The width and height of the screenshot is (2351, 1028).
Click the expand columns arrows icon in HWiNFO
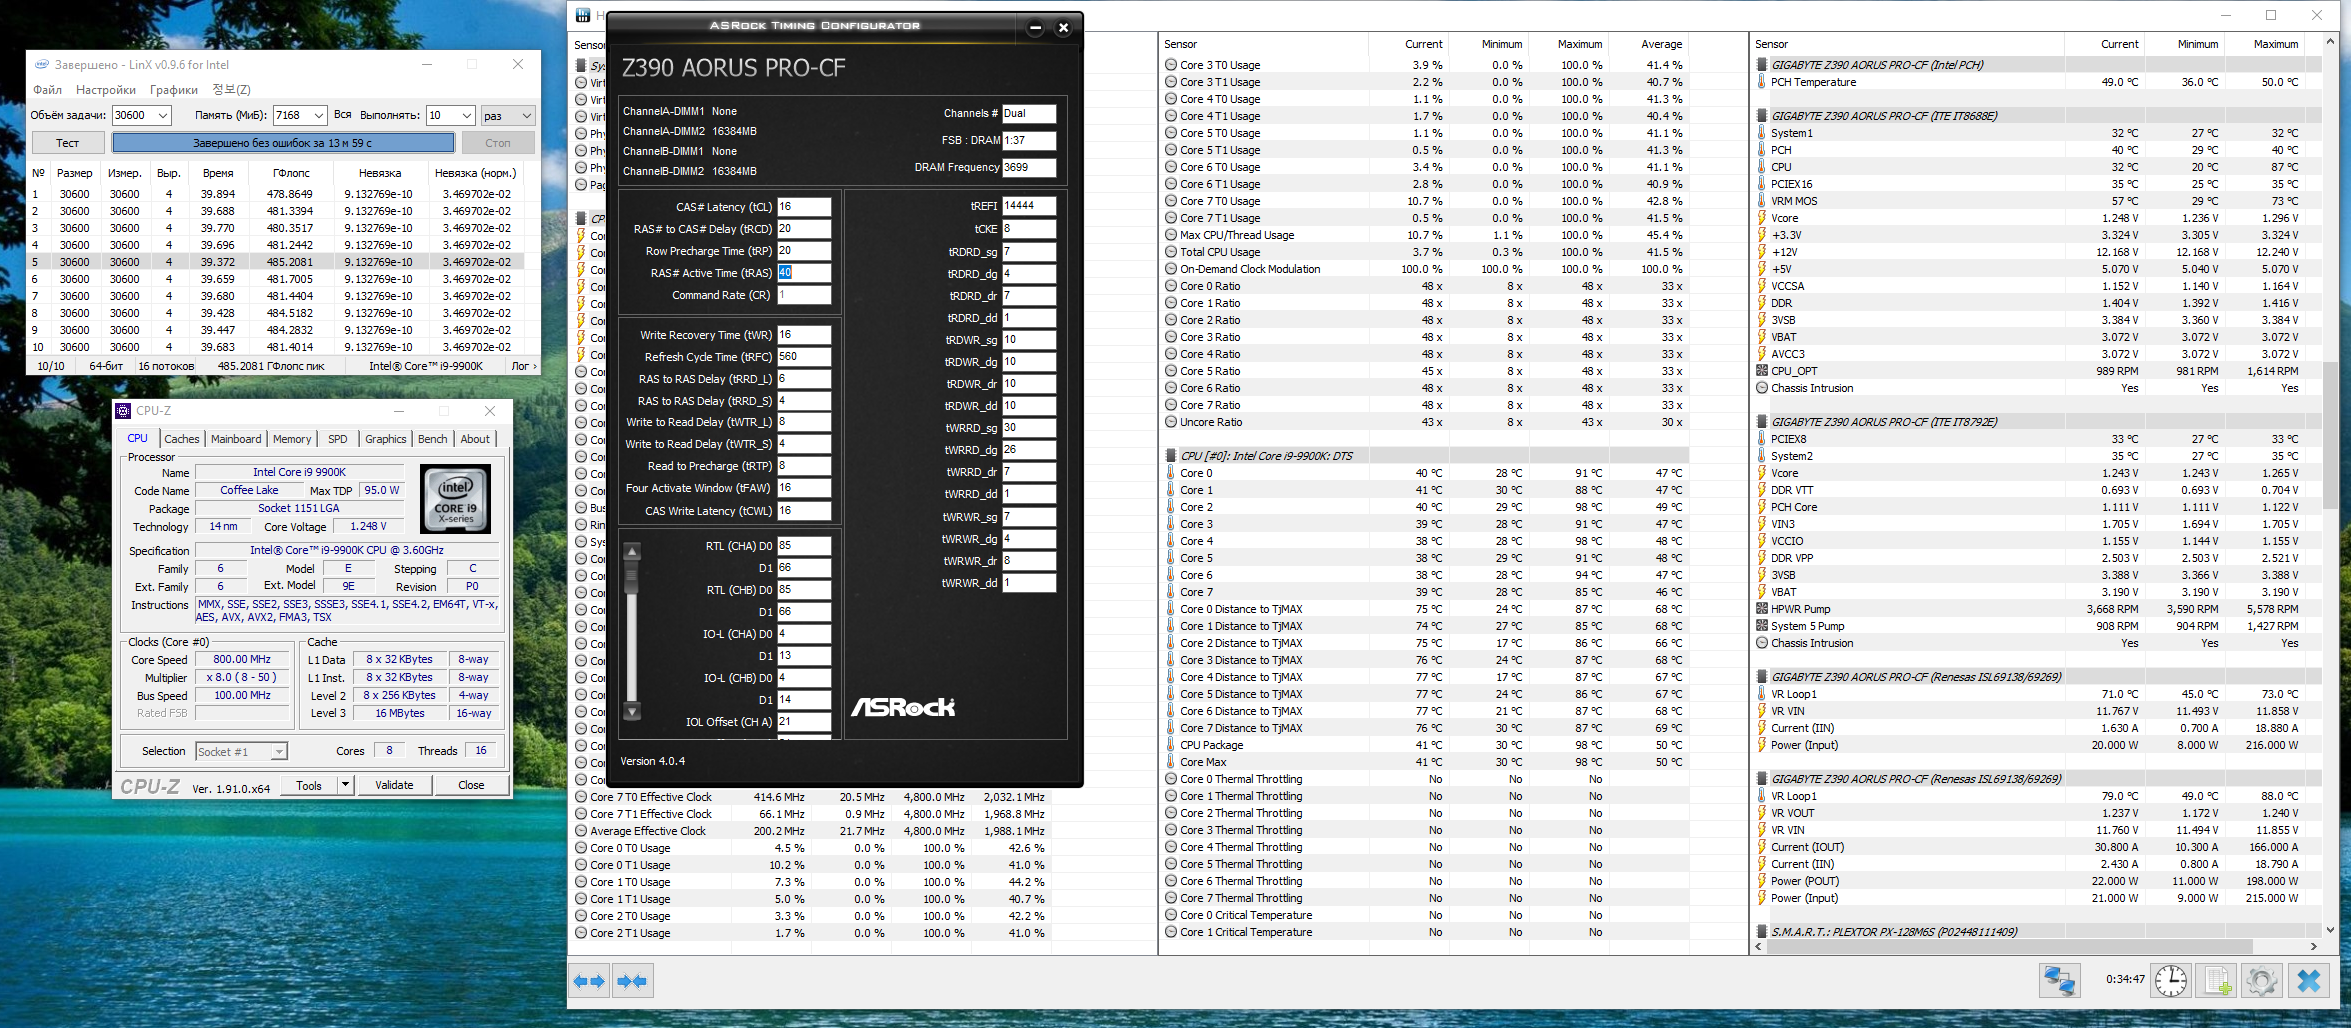pos(589,981)
